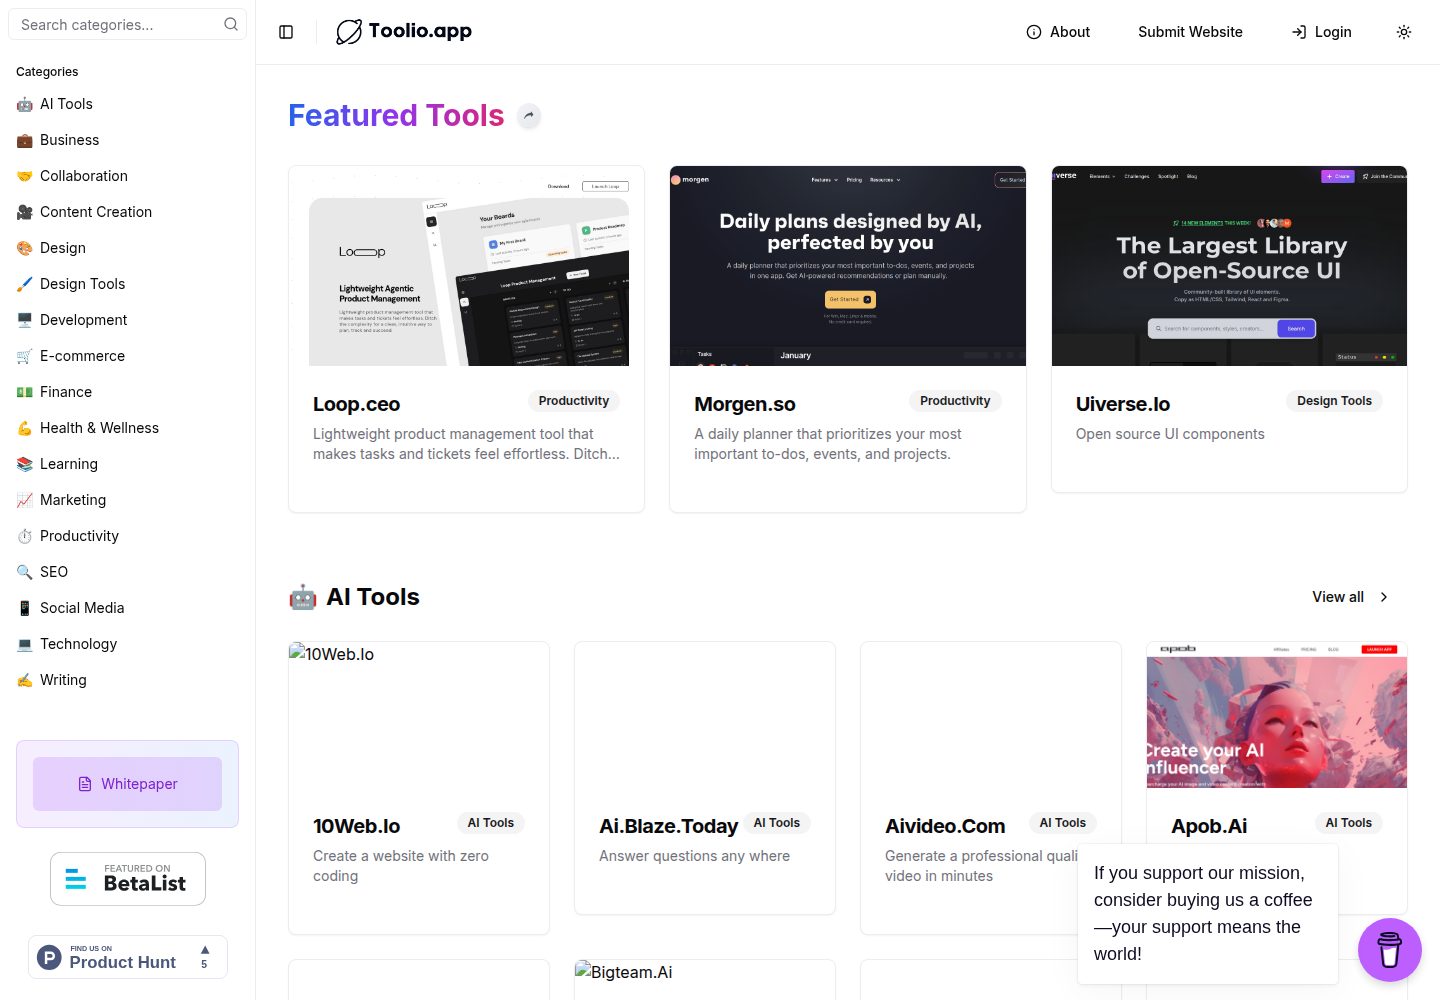The image size is (1440, 1000).
Task: Open the Loop.ceo screenshot thumbnail
Action: pyautogui.click(x=467, y=266)
